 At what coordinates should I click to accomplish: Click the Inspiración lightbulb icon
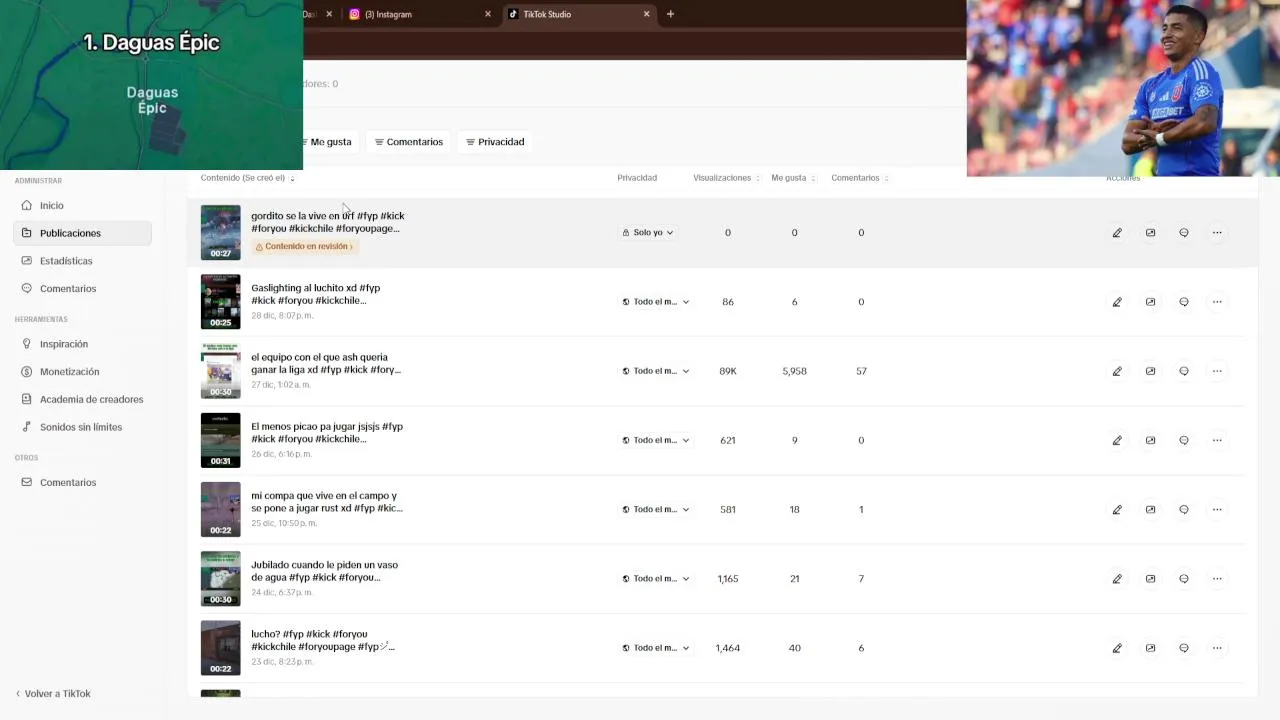27,344
